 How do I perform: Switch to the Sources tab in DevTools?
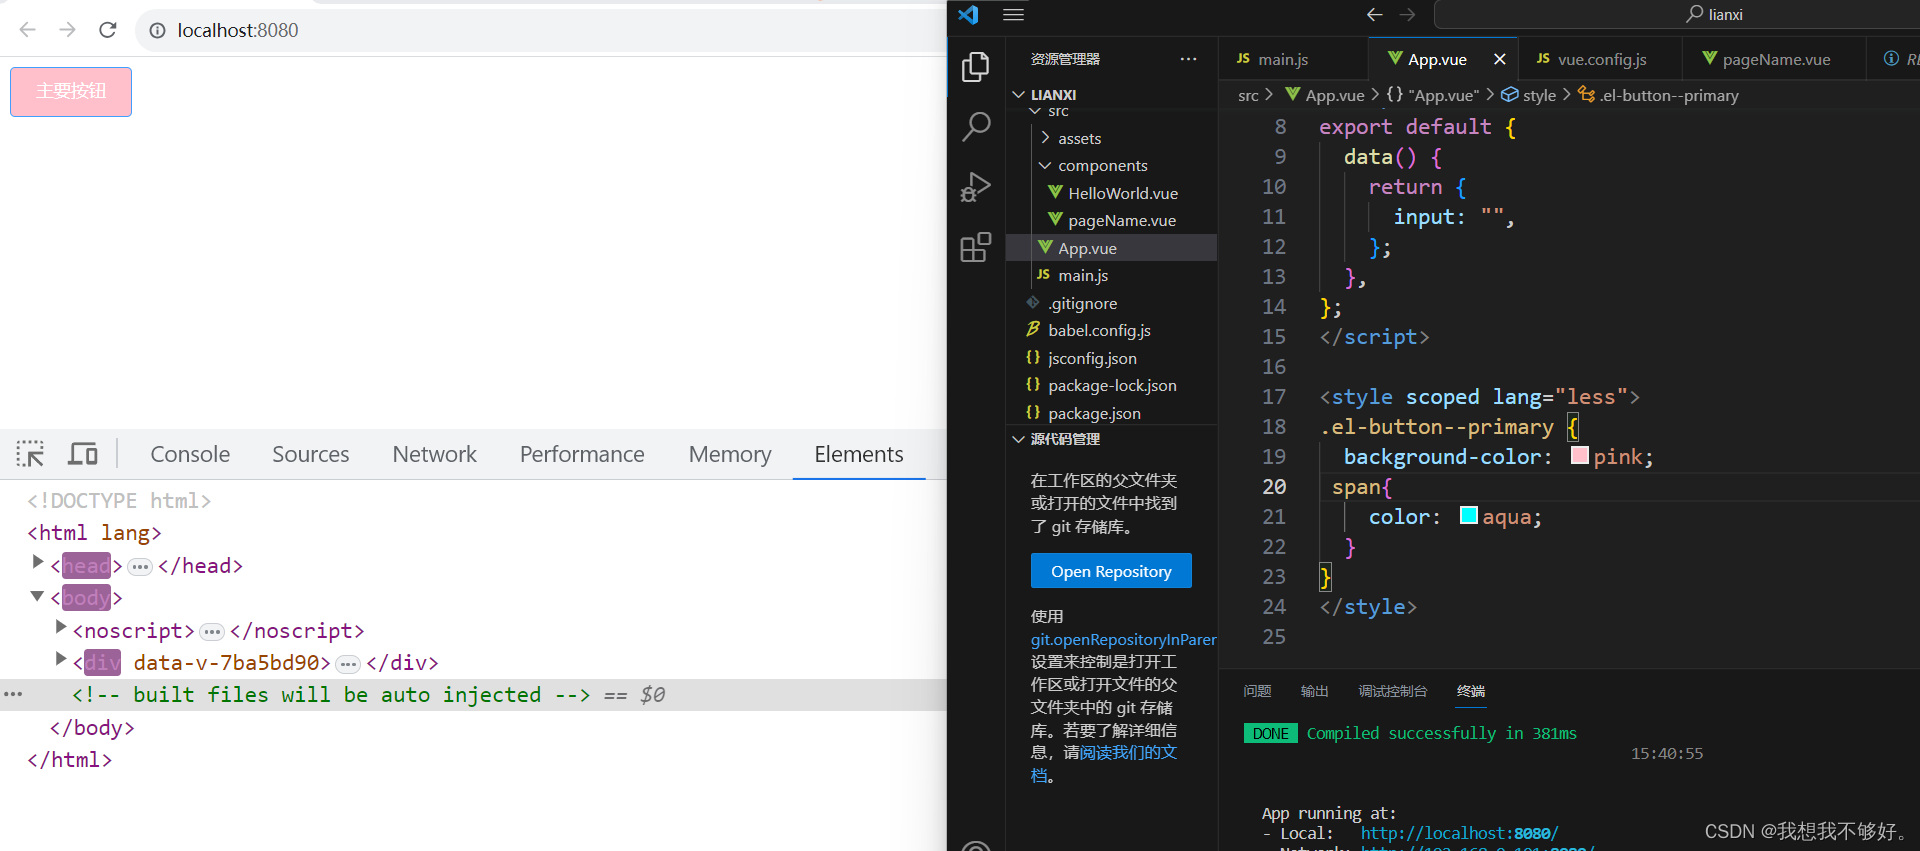311,454
